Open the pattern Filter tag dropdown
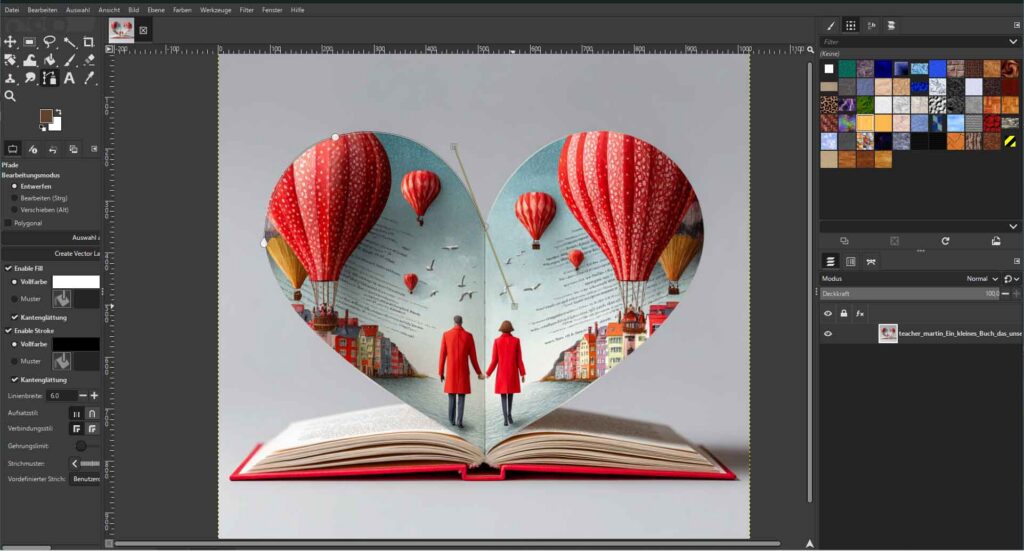This screenshot has height=551, width=1024. (1013, 41)
